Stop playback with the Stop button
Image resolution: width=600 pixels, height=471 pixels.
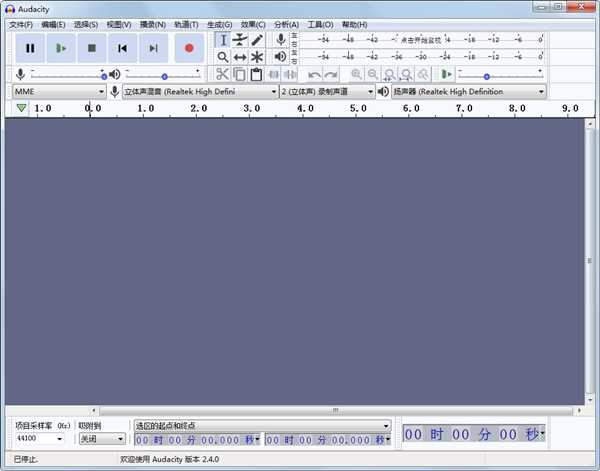pos(92,48)
